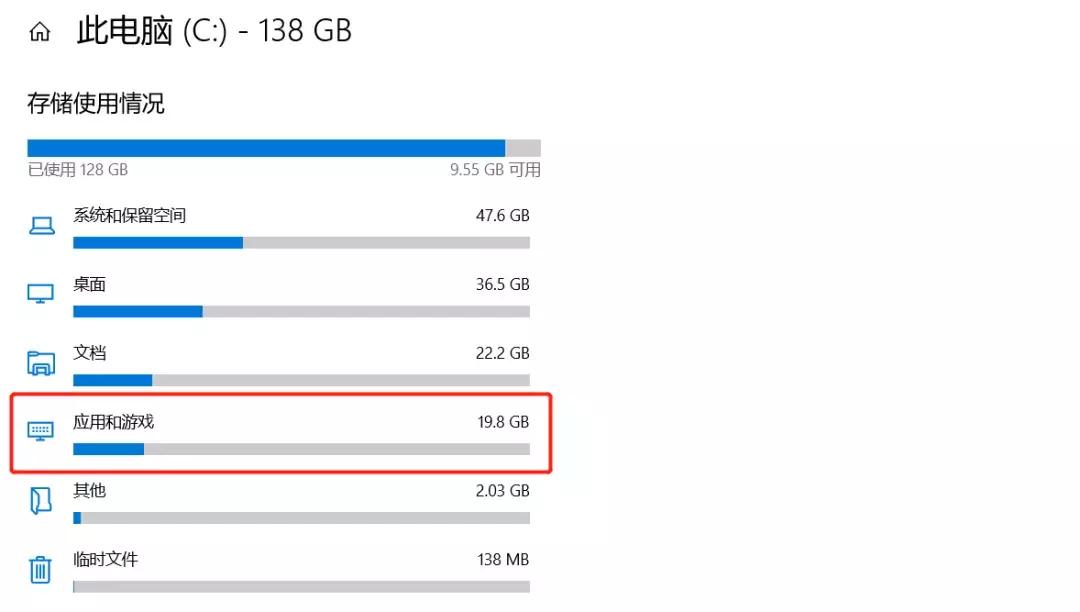Image resolution: width=1080 pixels, height=612 pixels.
Task: Click the 47.6 GB system usage bar
Action: click(x=301, y=243)
